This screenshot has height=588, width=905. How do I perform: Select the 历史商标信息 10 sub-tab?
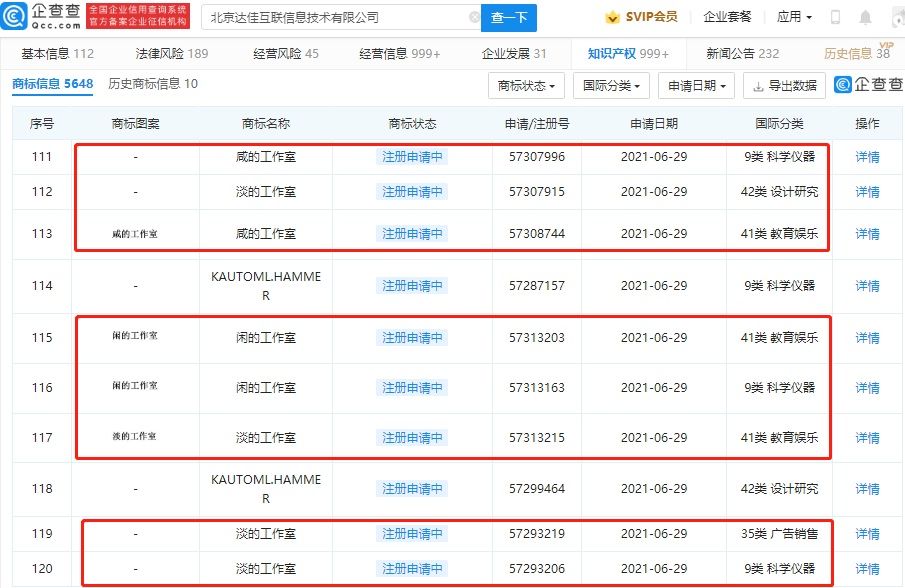153,84
